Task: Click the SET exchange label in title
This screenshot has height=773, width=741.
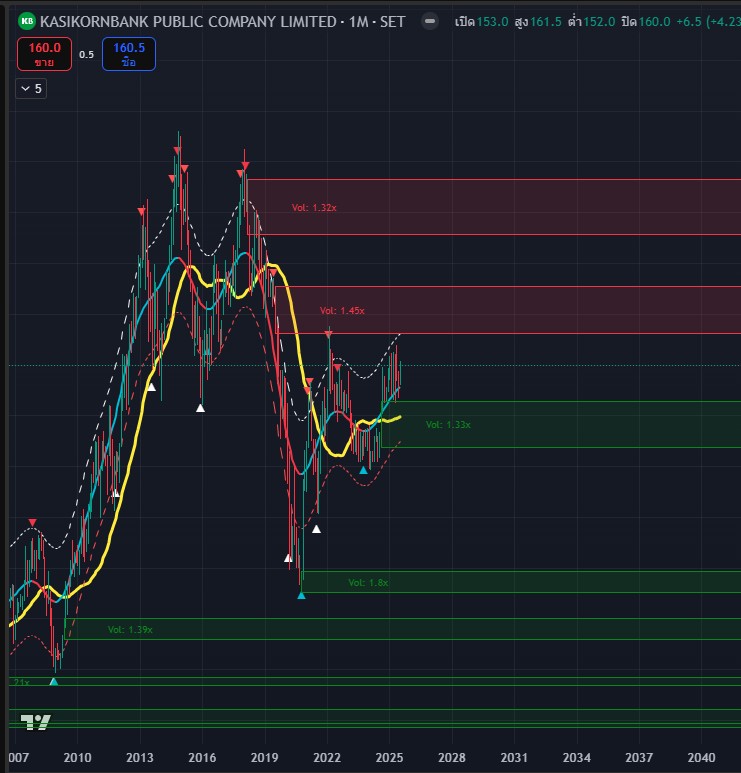Action: (x=392, y=22)
